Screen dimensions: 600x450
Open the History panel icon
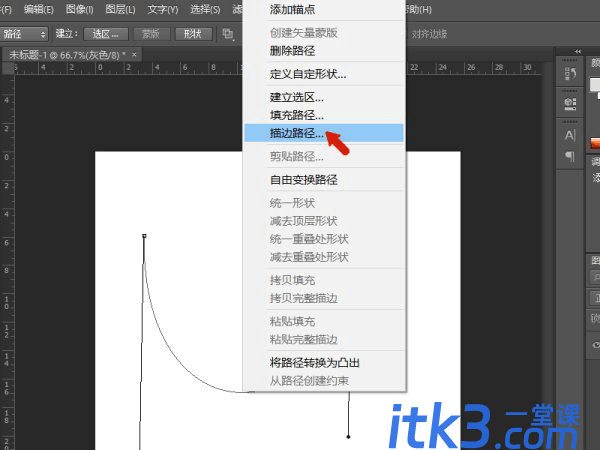(x=570, y=73)
